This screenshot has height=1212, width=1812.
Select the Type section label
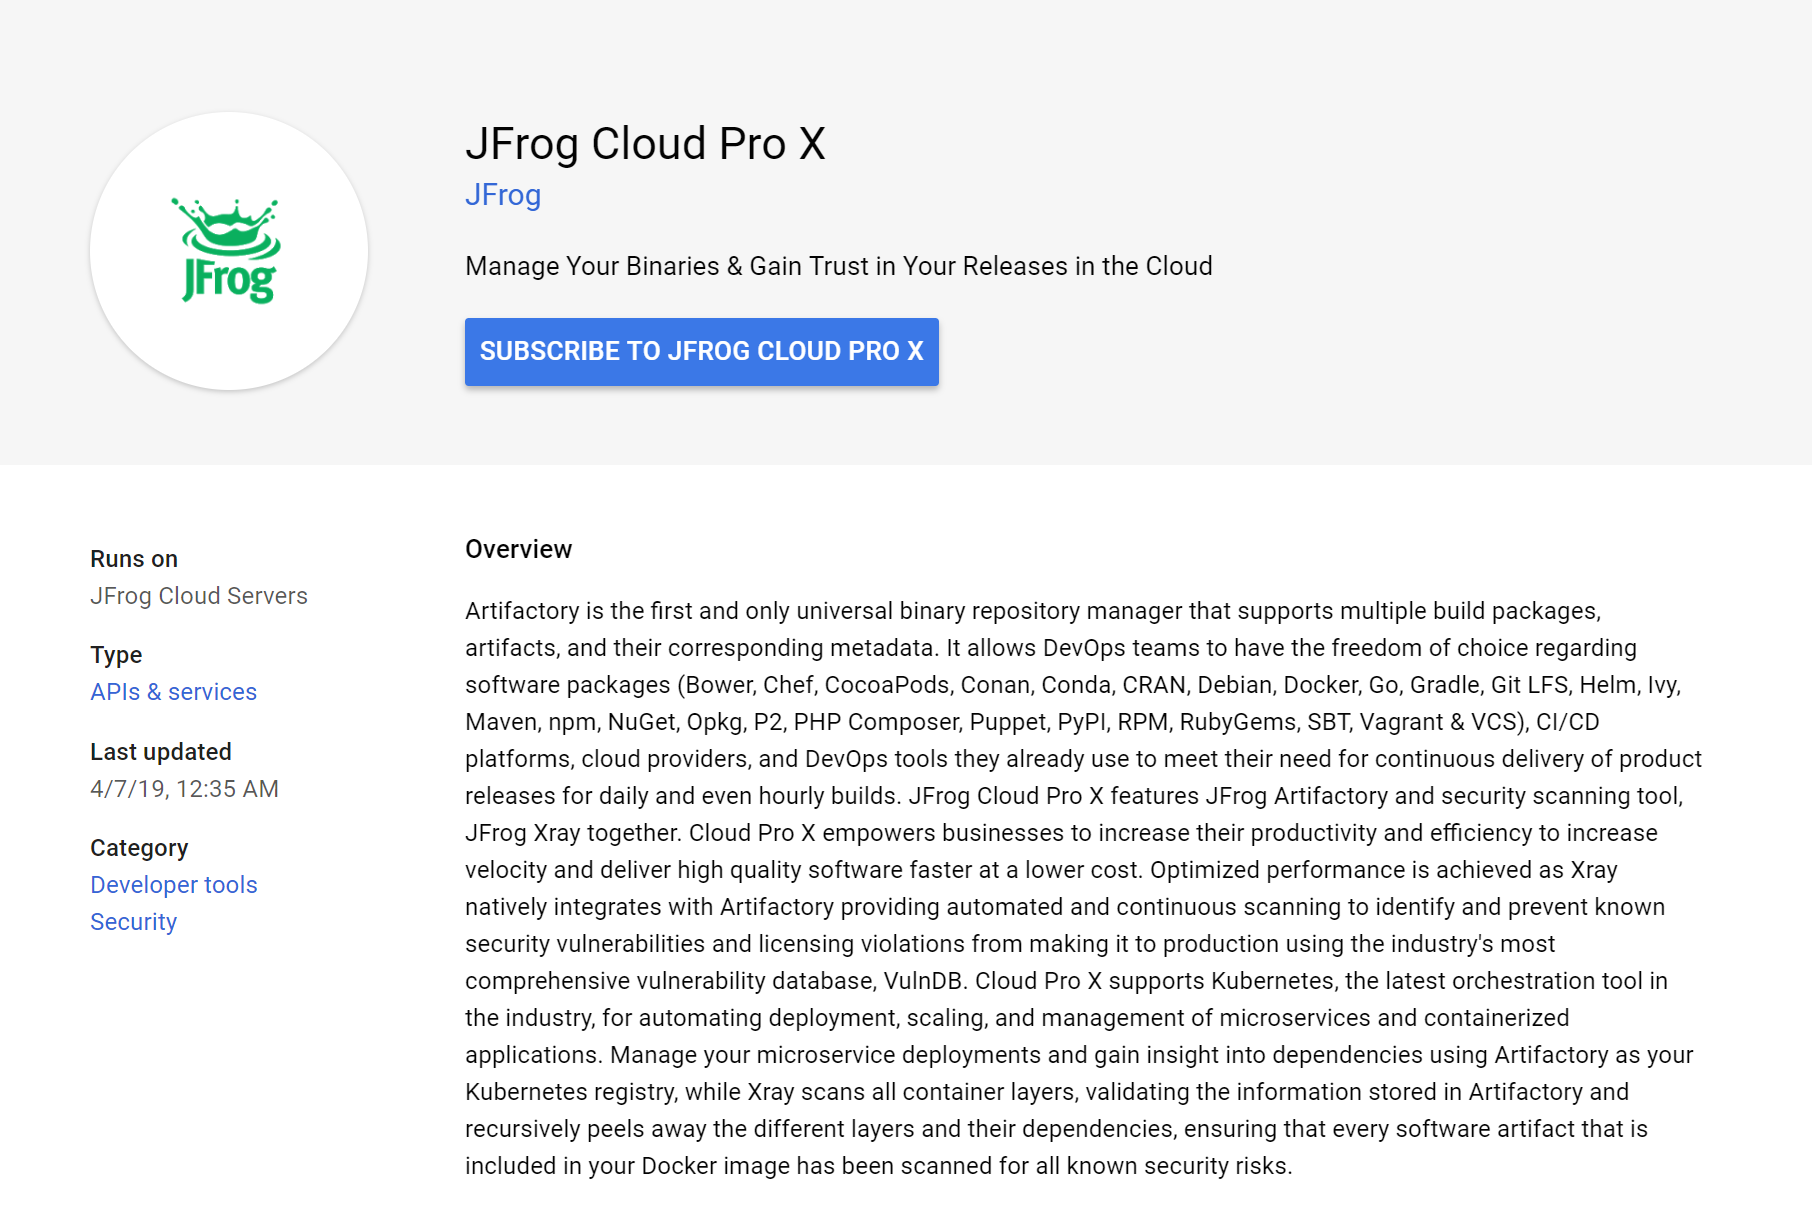tap(116, 654)
